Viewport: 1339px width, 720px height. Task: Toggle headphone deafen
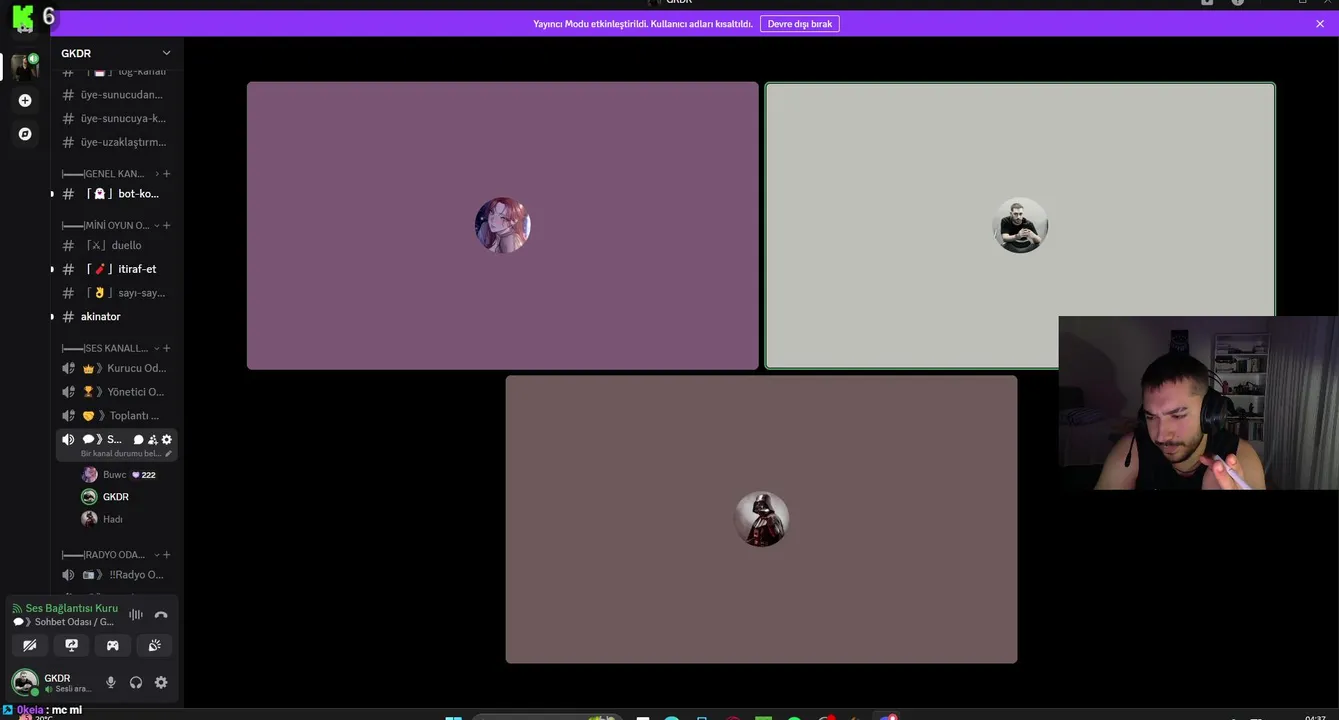click(136, 683)
